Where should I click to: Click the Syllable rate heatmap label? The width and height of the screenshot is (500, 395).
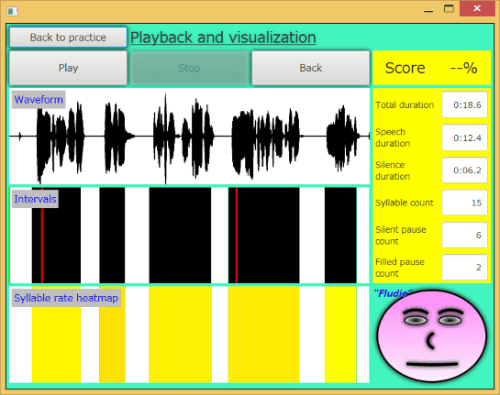66,298
